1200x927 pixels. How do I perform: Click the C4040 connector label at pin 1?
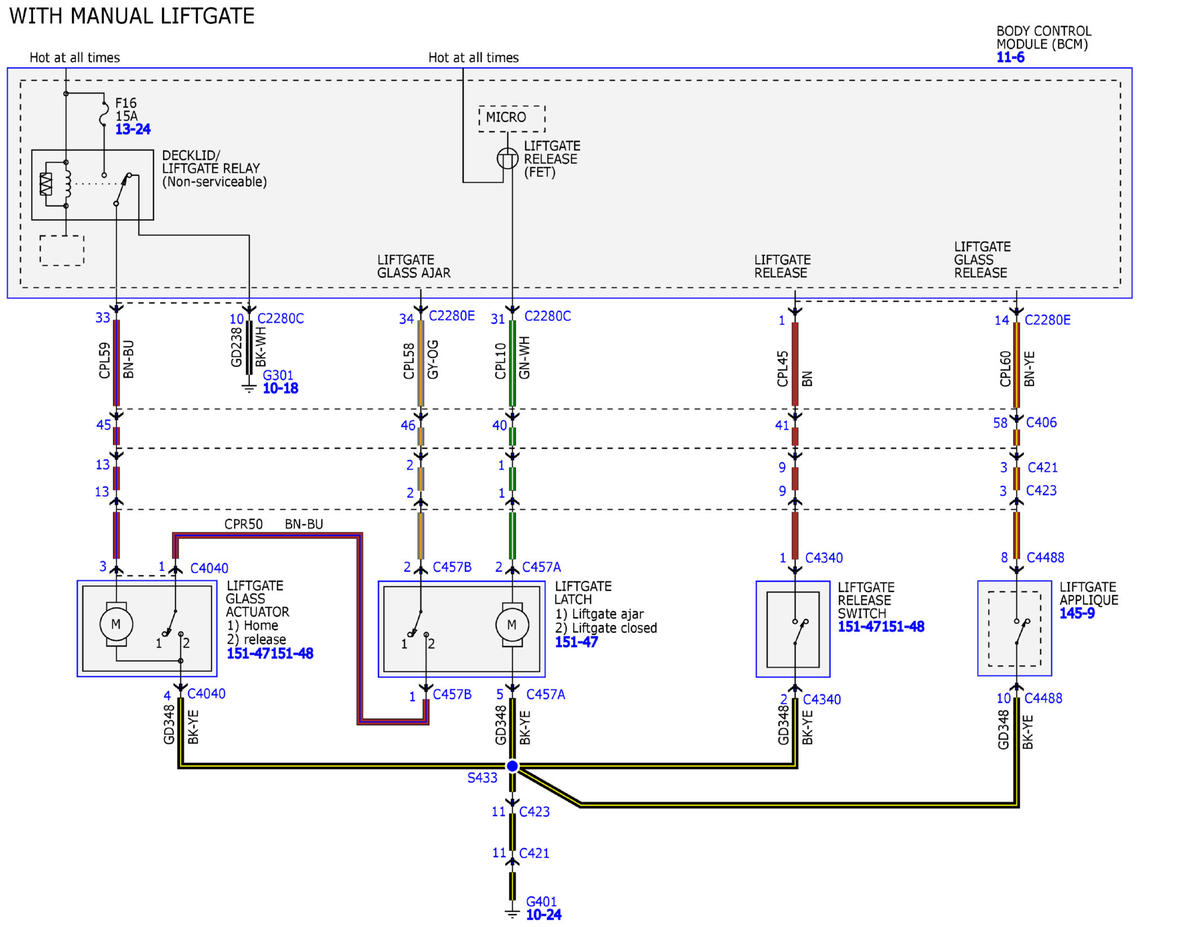[211, 568]
